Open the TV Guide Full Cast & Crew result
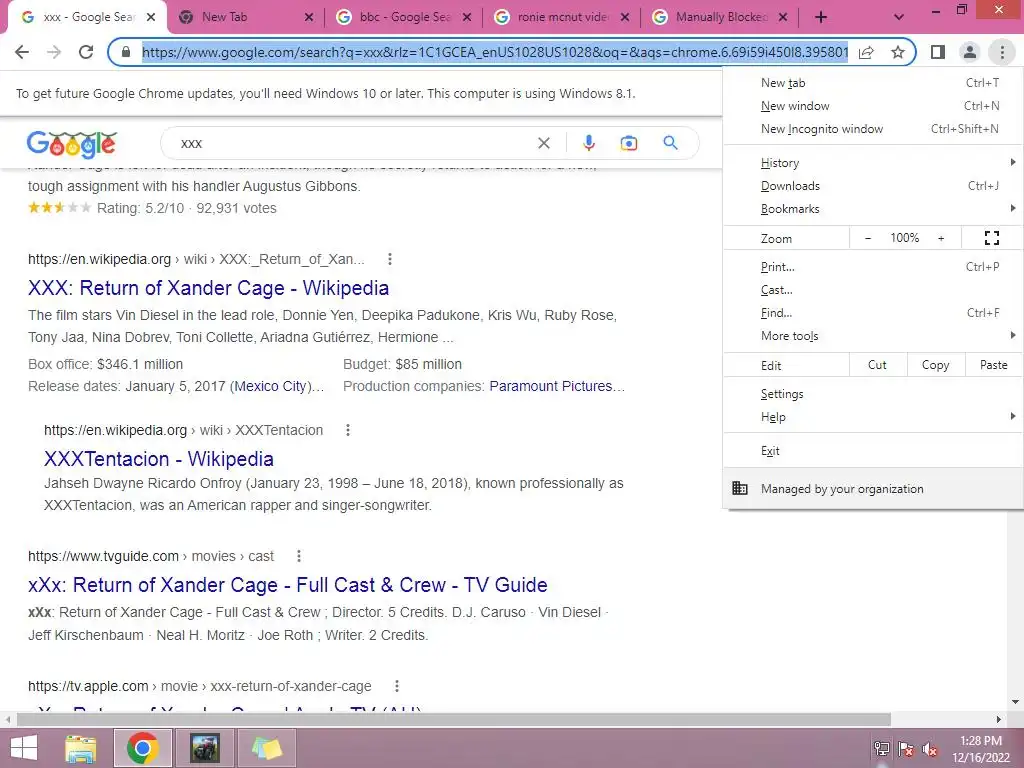The image size is (1024, 768). point(287,584)
